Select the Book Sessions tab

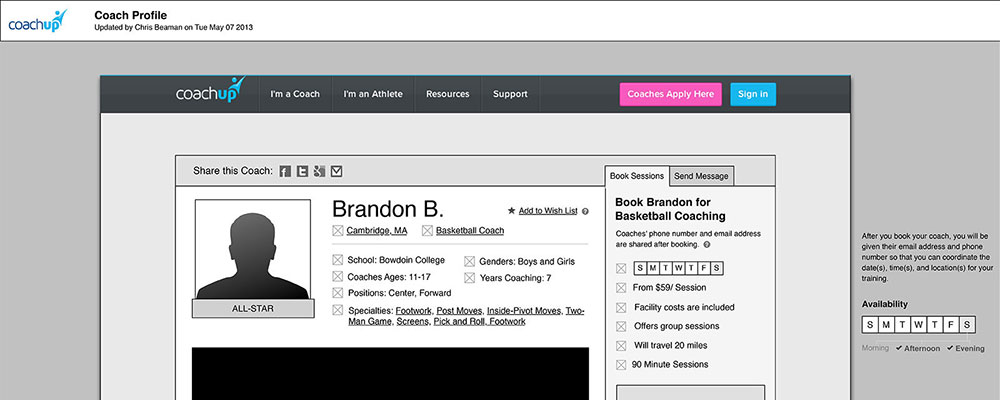pos(637,175)
